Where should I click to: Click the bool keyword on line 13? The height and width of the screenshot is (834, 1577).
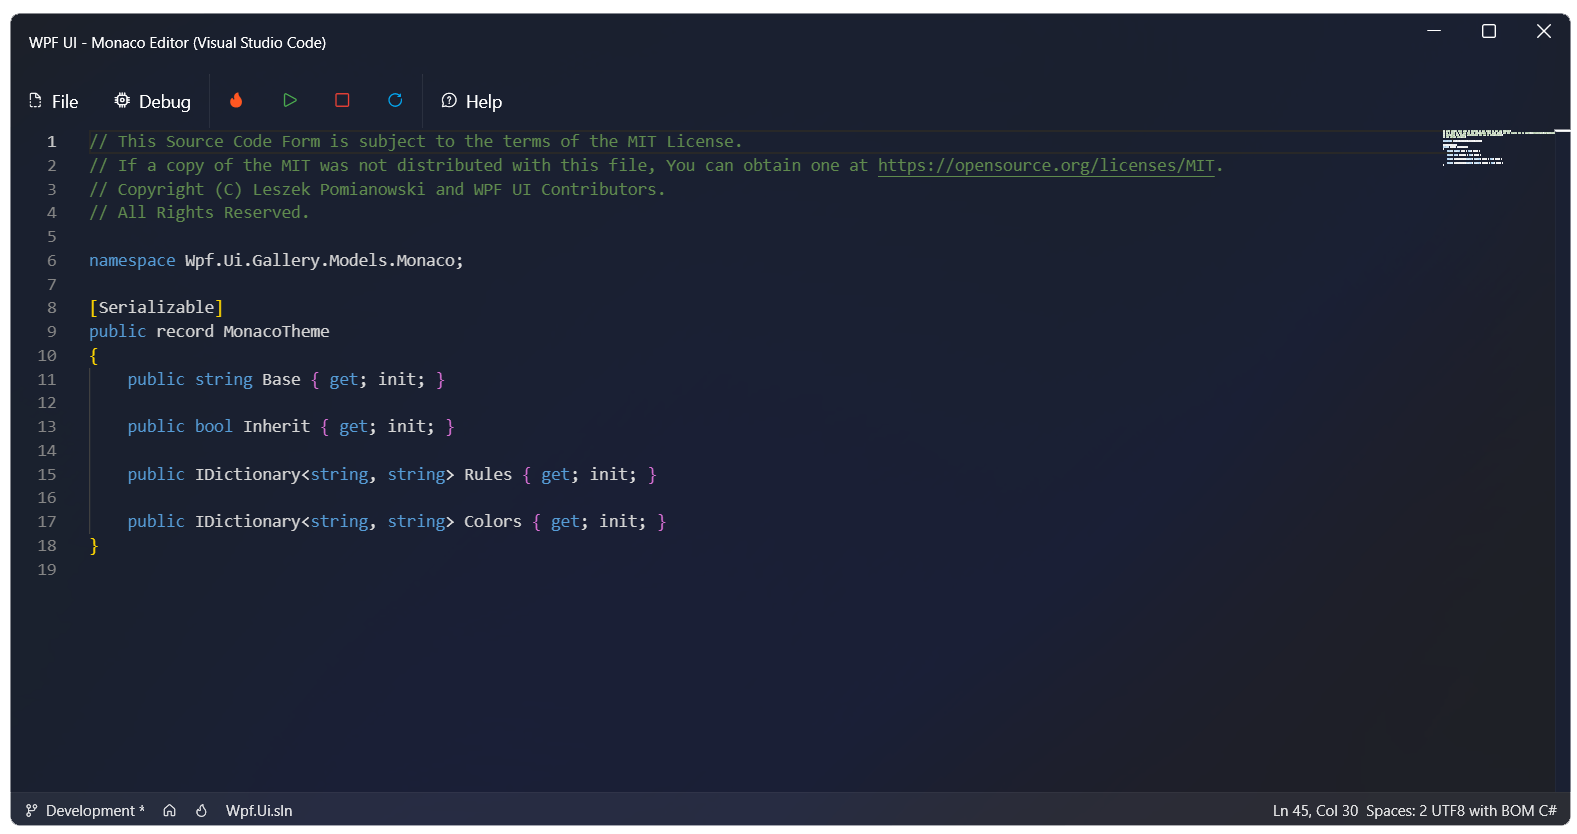pos(214,426)
